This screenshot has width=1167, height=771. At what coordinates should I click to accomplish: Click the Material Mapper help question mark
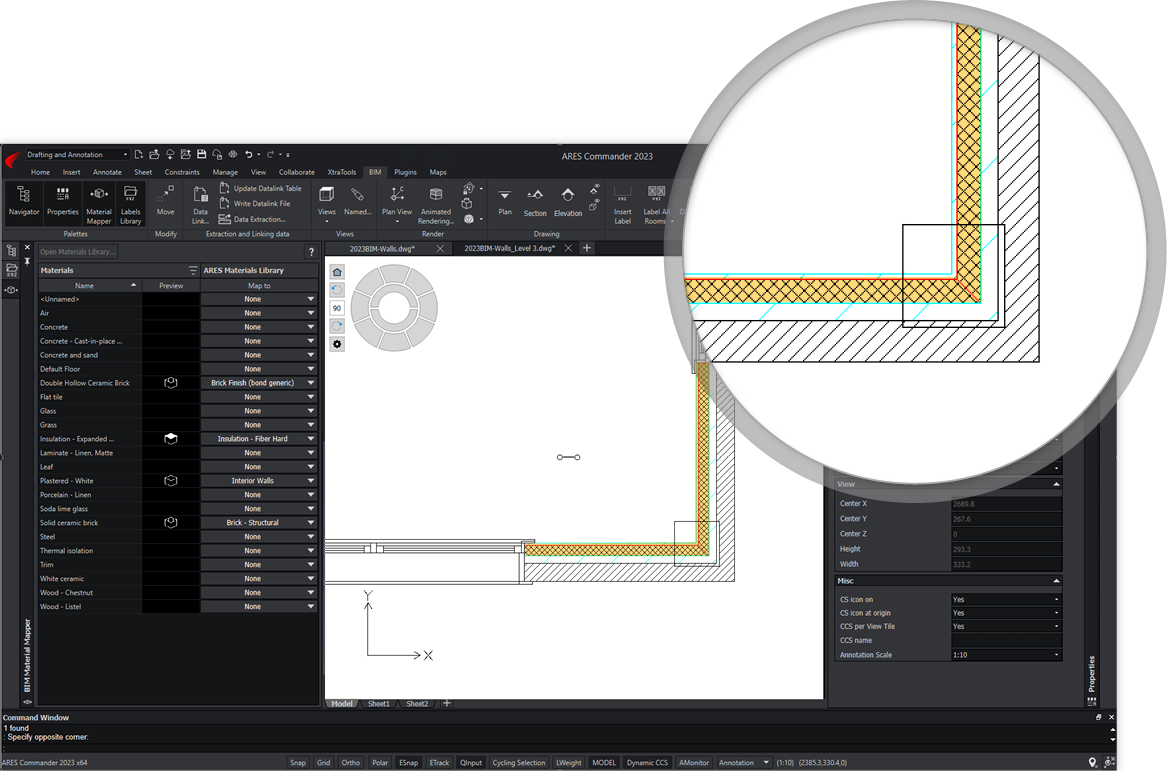click(x=311, y=252)
